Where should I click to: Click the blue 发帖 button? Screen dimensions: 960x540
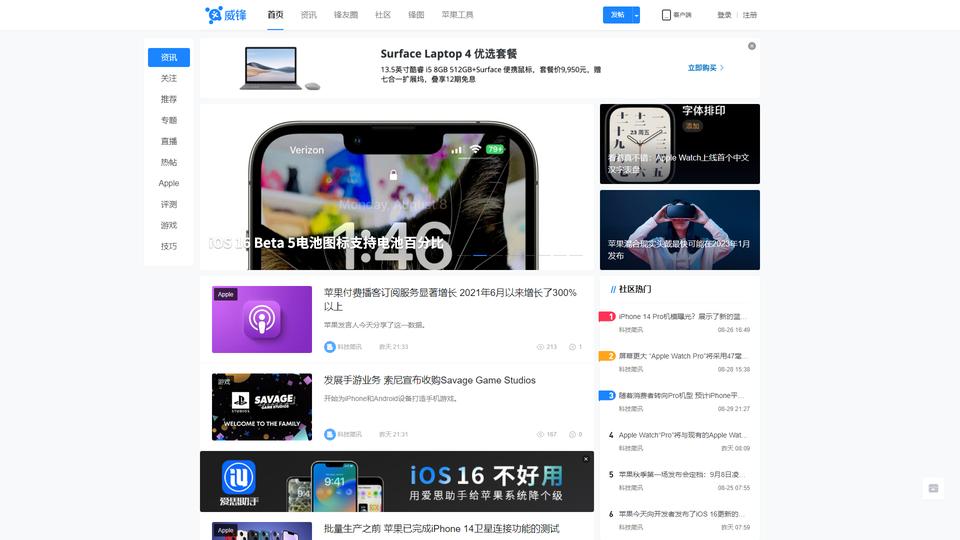tap(617, 15)
